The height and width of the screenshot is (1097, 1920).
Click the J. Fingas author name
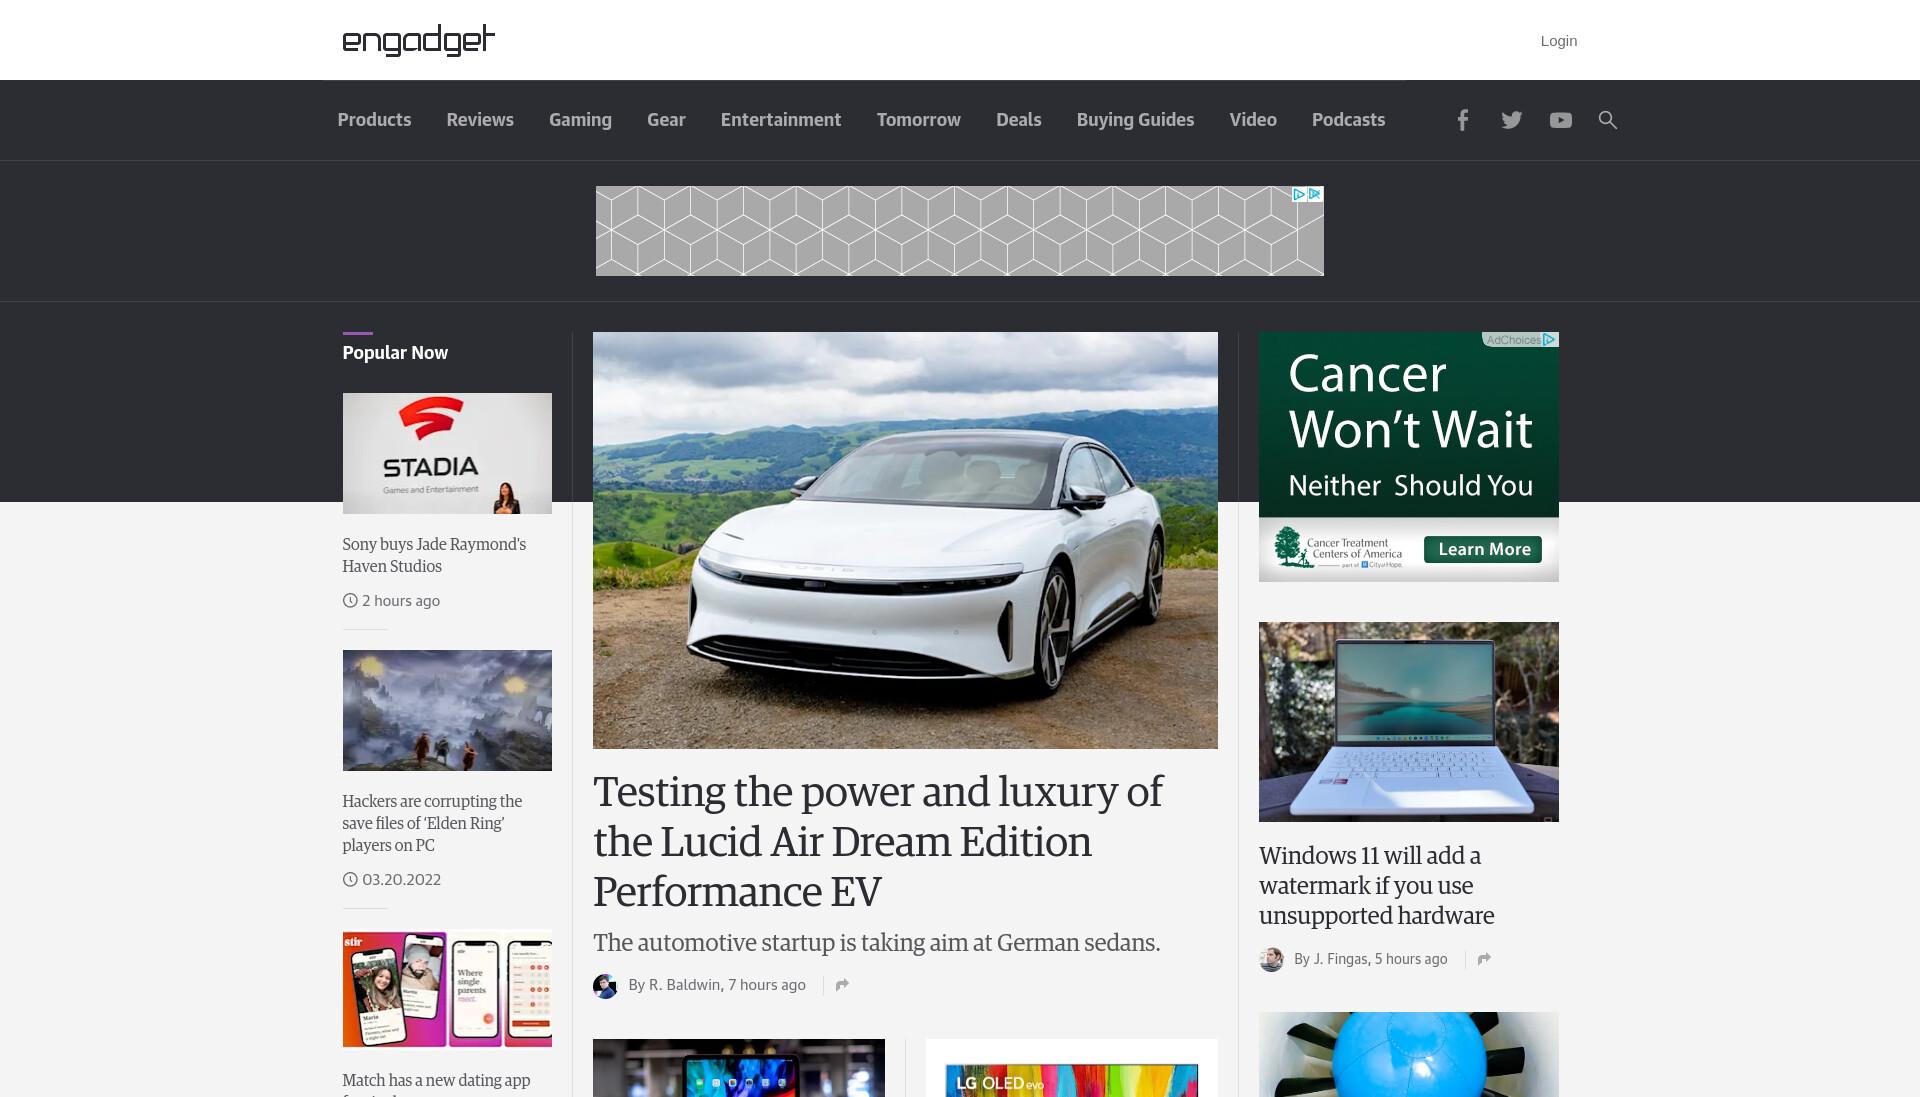pos(1340,959)
